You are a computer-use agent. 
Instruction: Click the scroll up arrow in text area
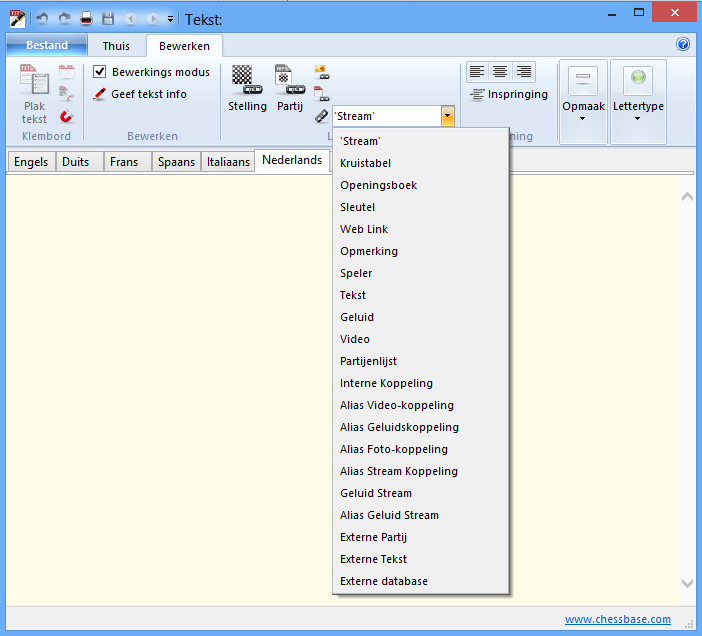coord(687,196)
